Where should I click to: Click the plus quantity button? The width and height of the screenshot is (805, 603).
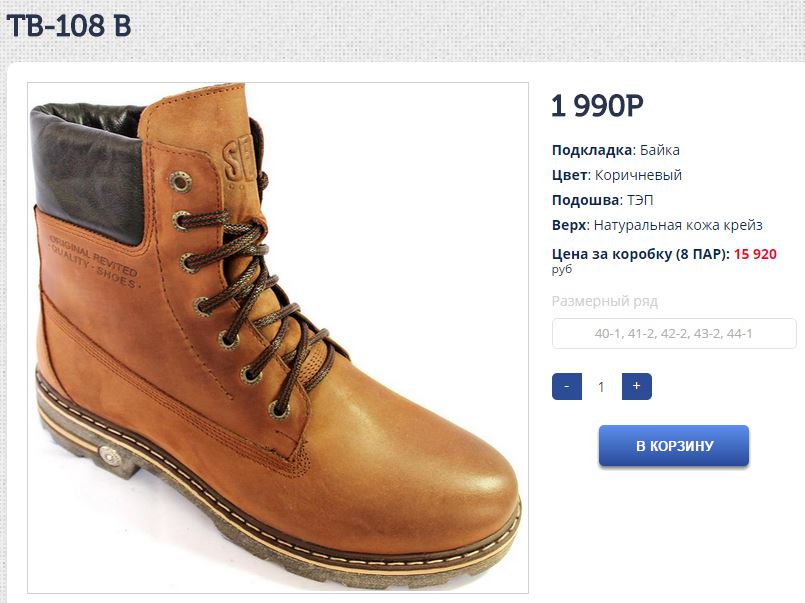[x=637, y=386]
